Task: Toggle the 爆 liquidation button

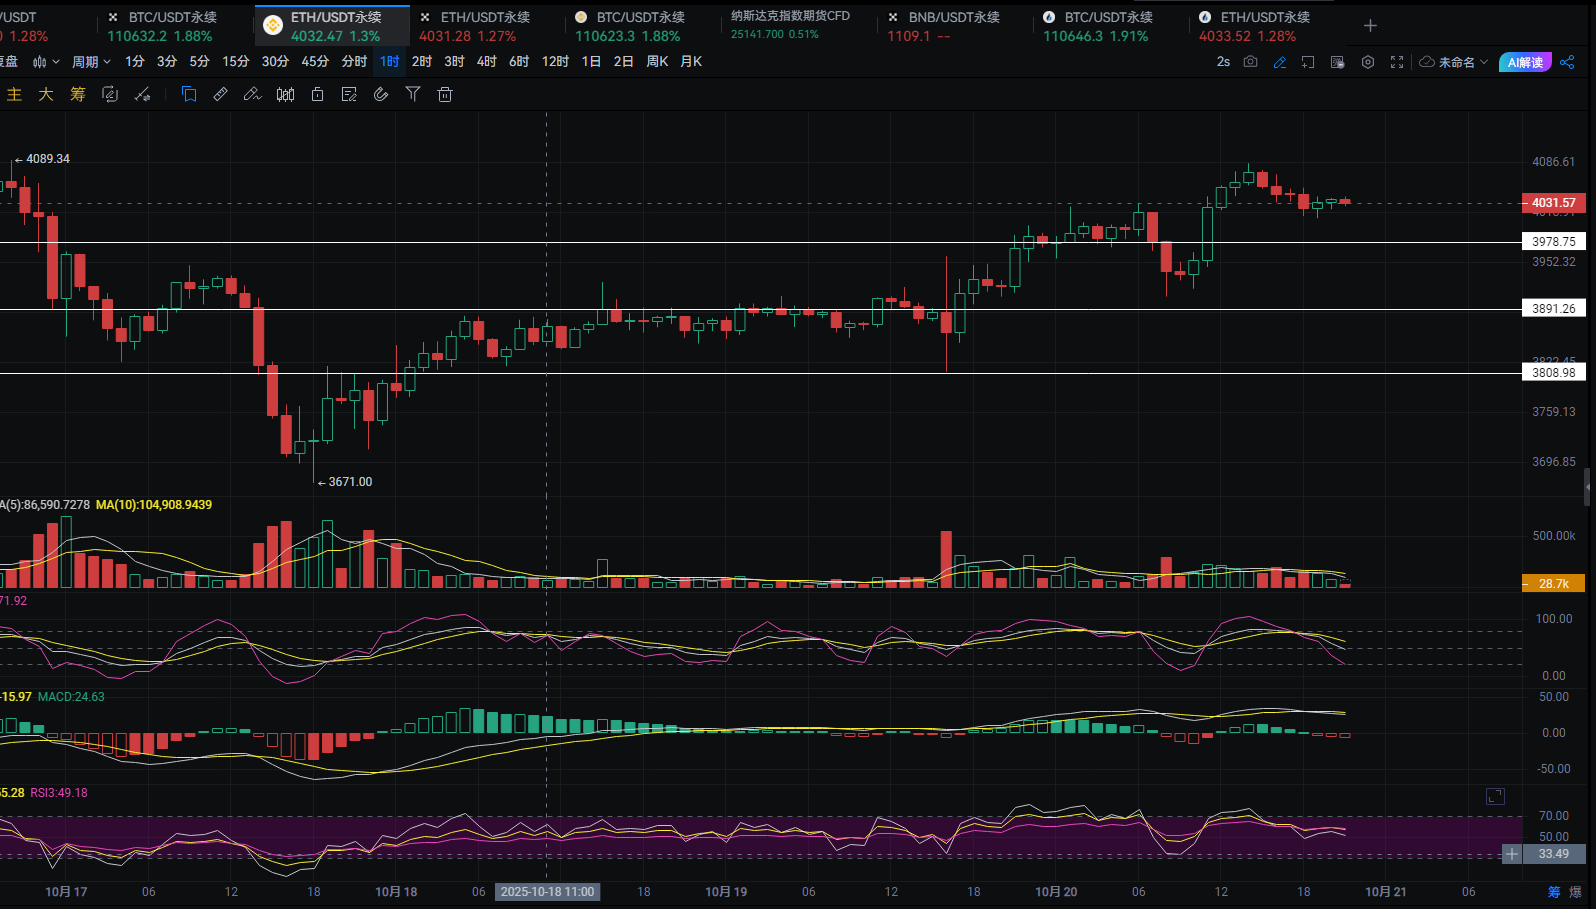Action: [1576, 892]
